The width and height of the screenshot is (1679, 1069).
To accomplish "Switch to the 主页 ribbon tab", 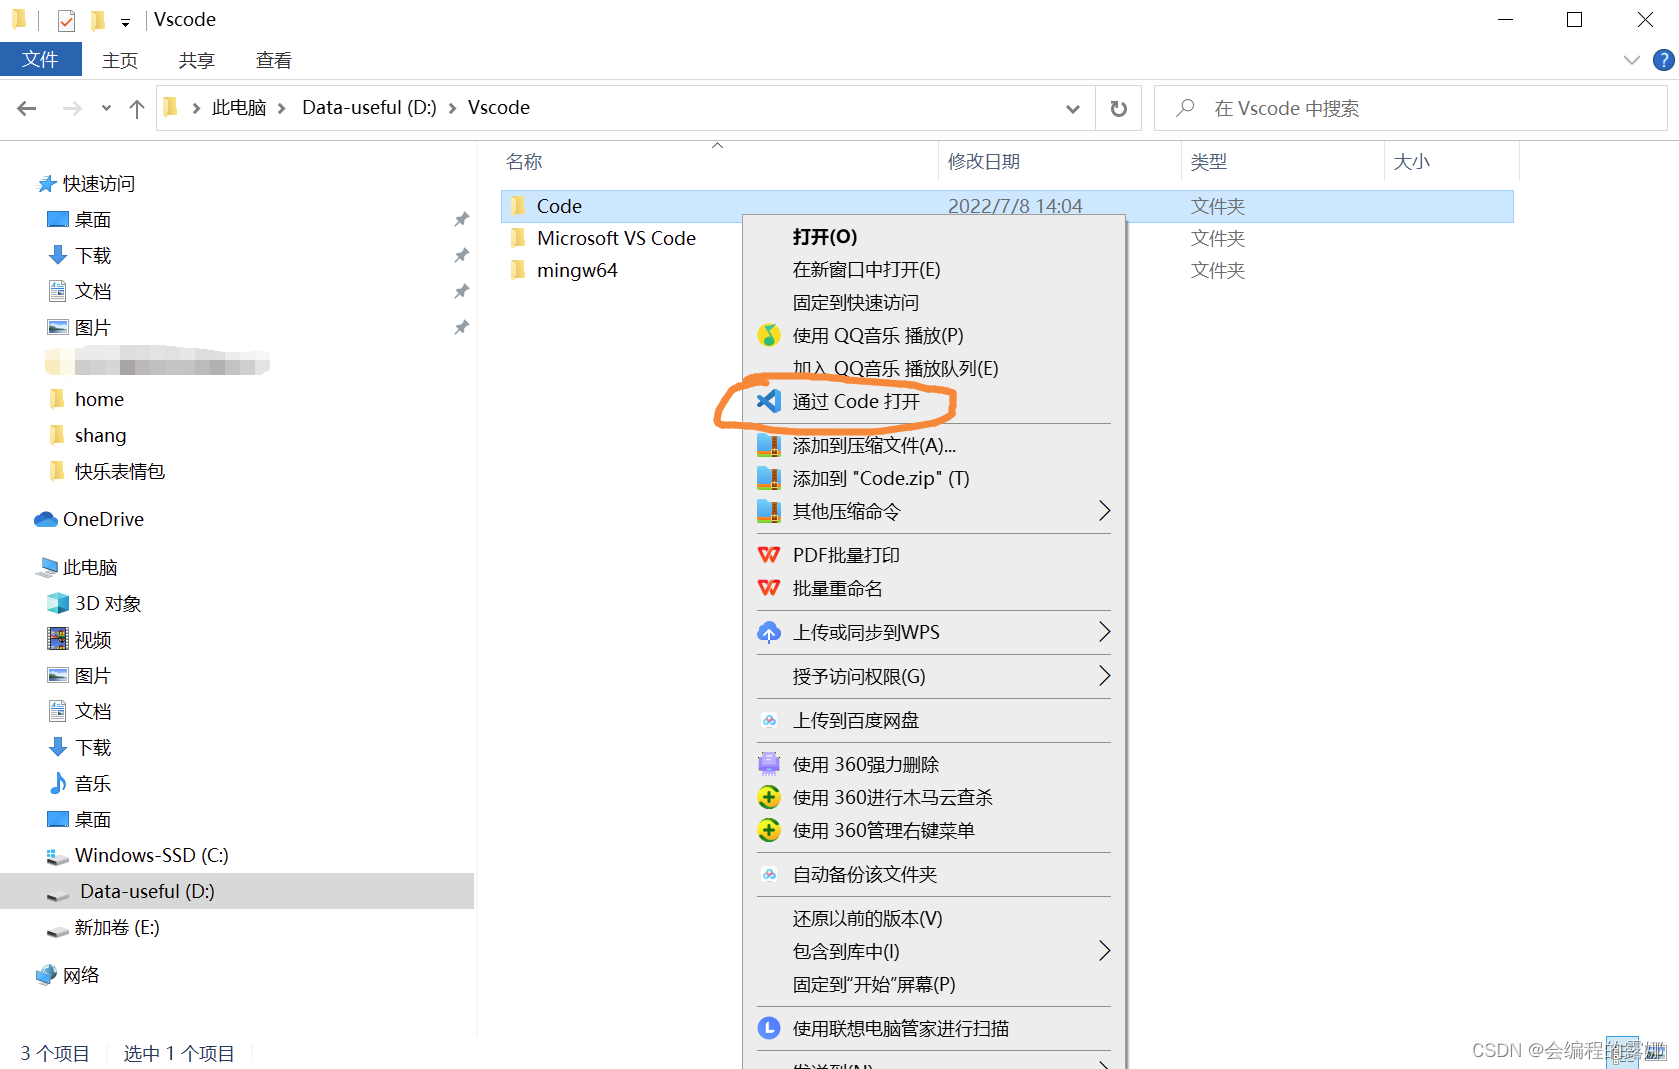I will 120,60.
